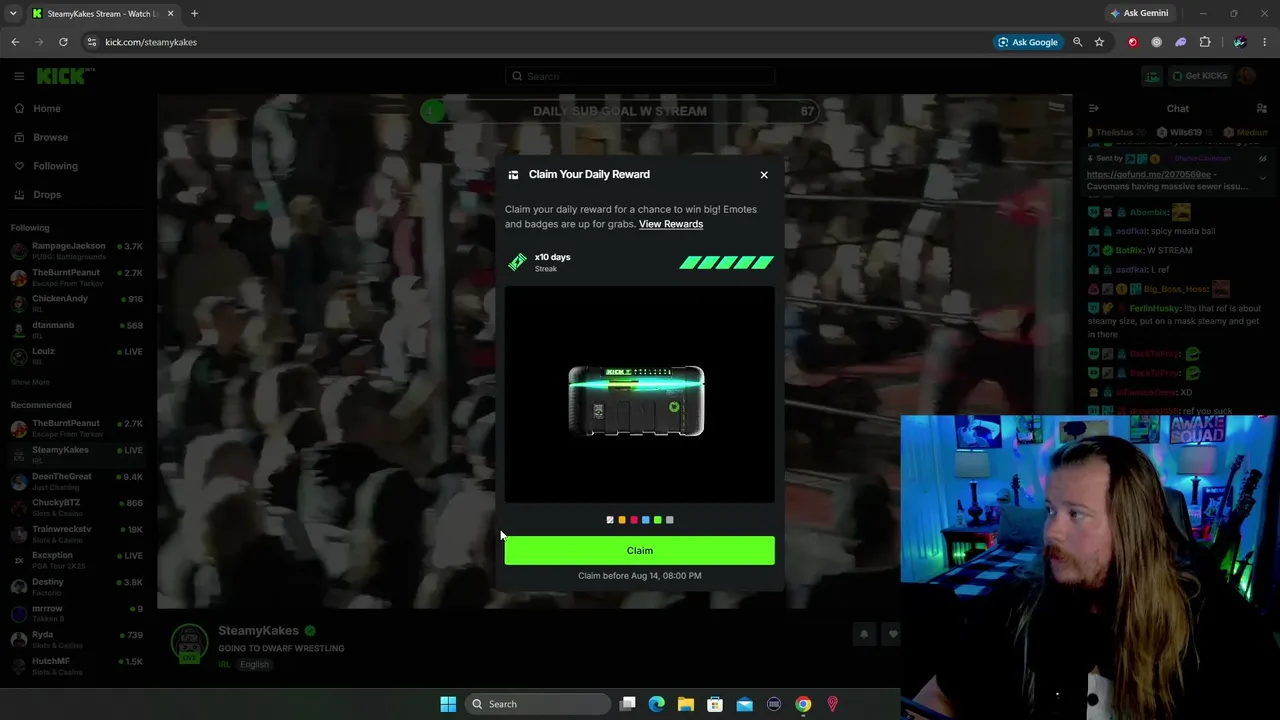Open the HutchMF channel
This screenshot has height=720, width=1280.
tap(78, 666)
